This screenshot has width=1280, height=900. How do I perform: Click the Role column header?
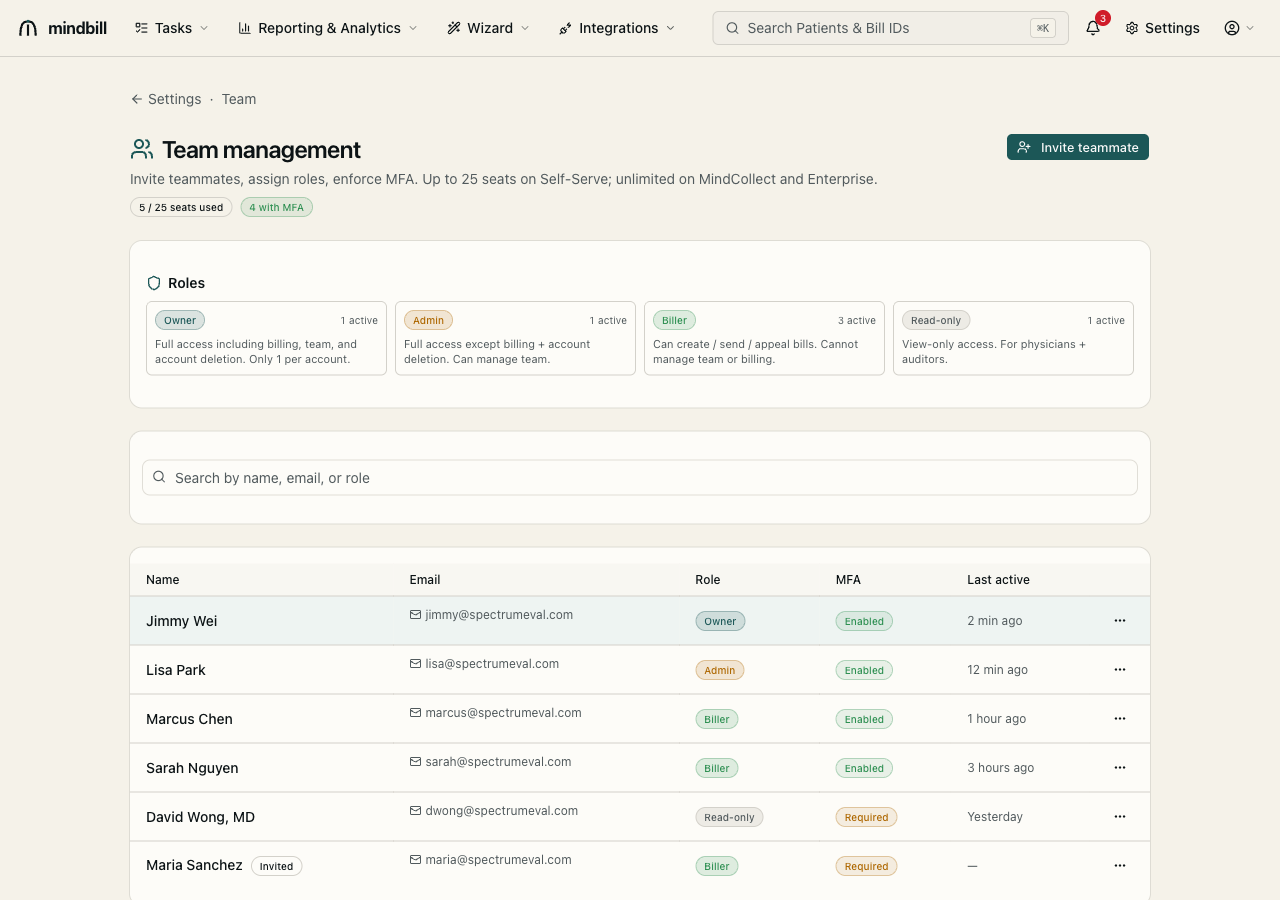click(708, 579)
